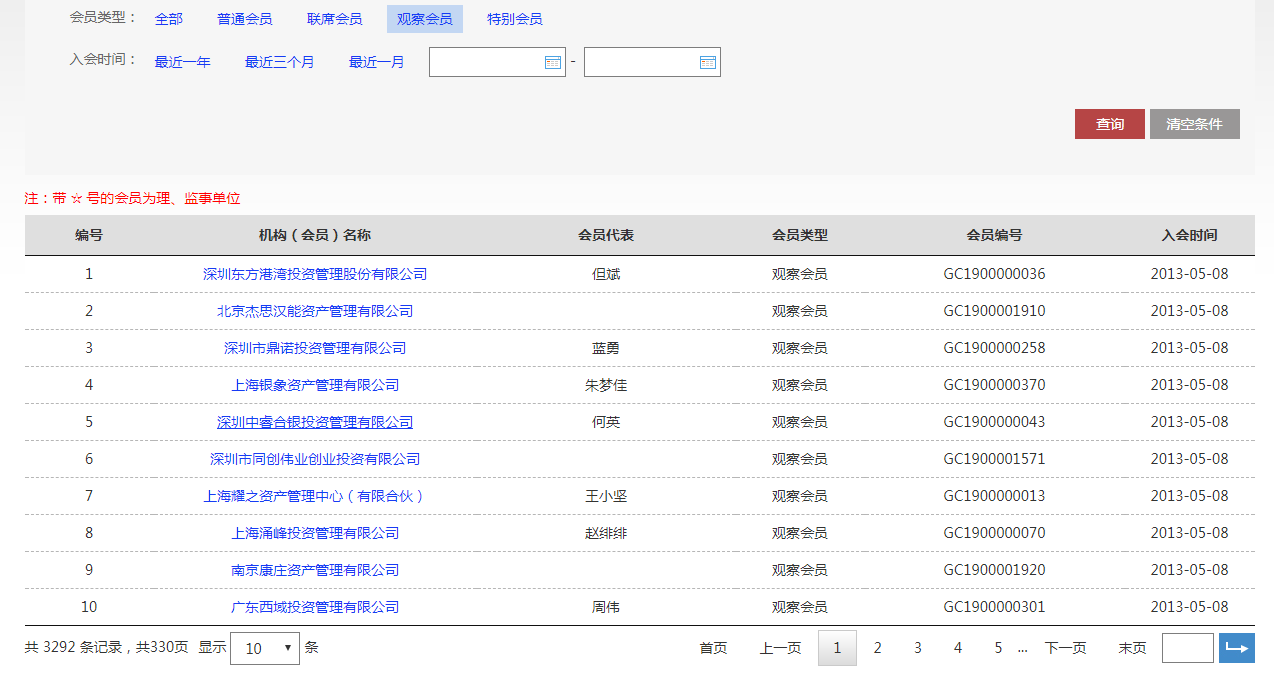1274x674 pixels.
Task: Select 观察会员 member type filter
Action: coord(425,19)
